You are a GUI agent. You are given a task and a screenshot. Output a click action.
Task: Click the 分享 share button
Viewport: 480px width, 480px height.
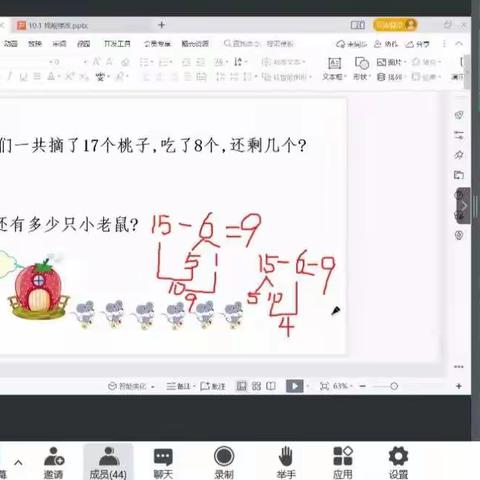click(417, 44)
